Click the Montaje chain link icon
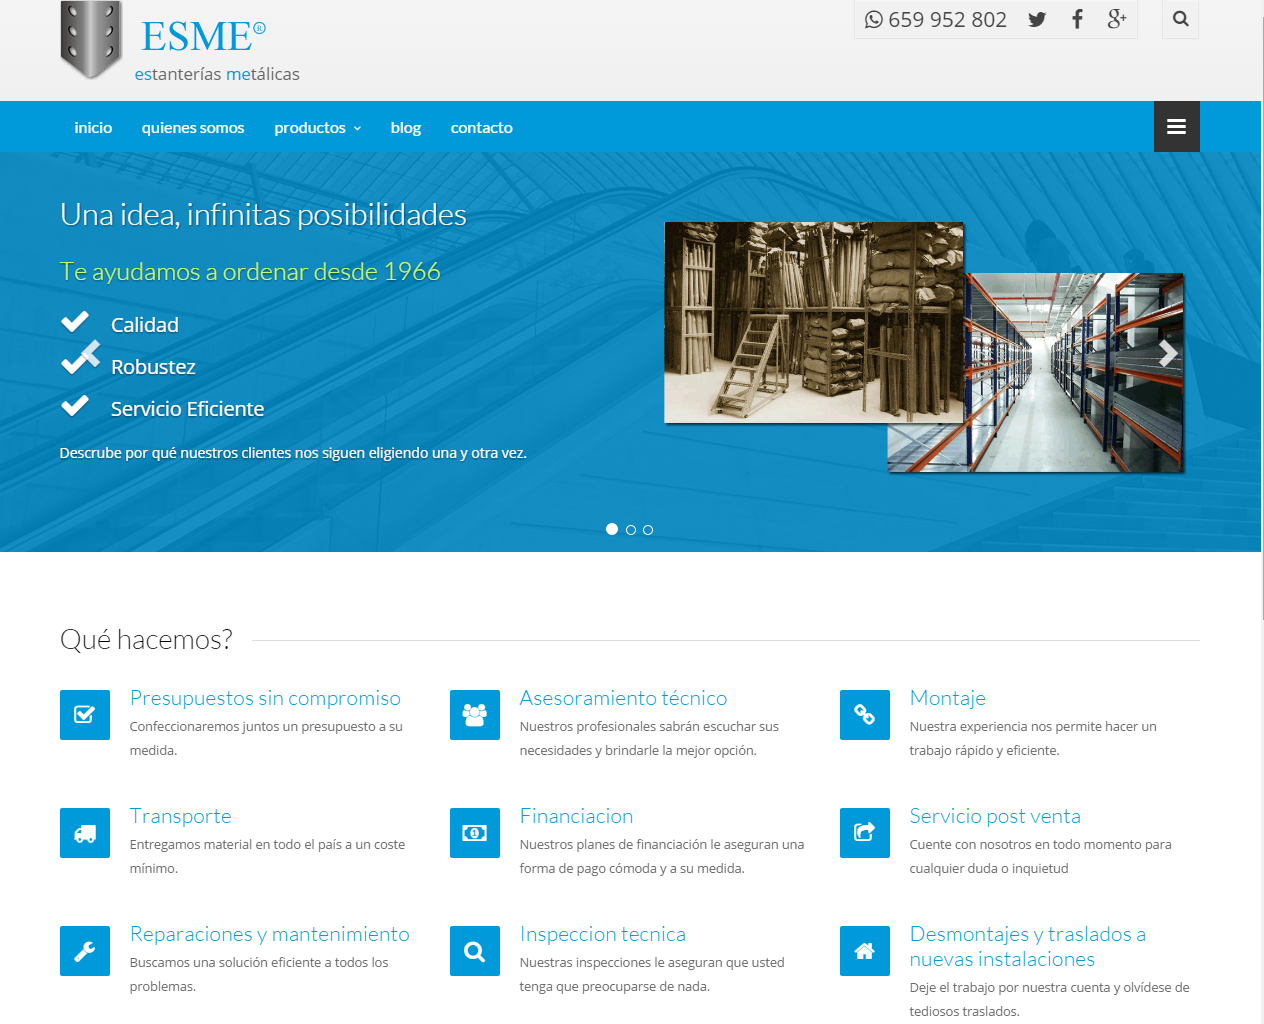This screenshot has height=1024, width=1264. coord(865,715)
